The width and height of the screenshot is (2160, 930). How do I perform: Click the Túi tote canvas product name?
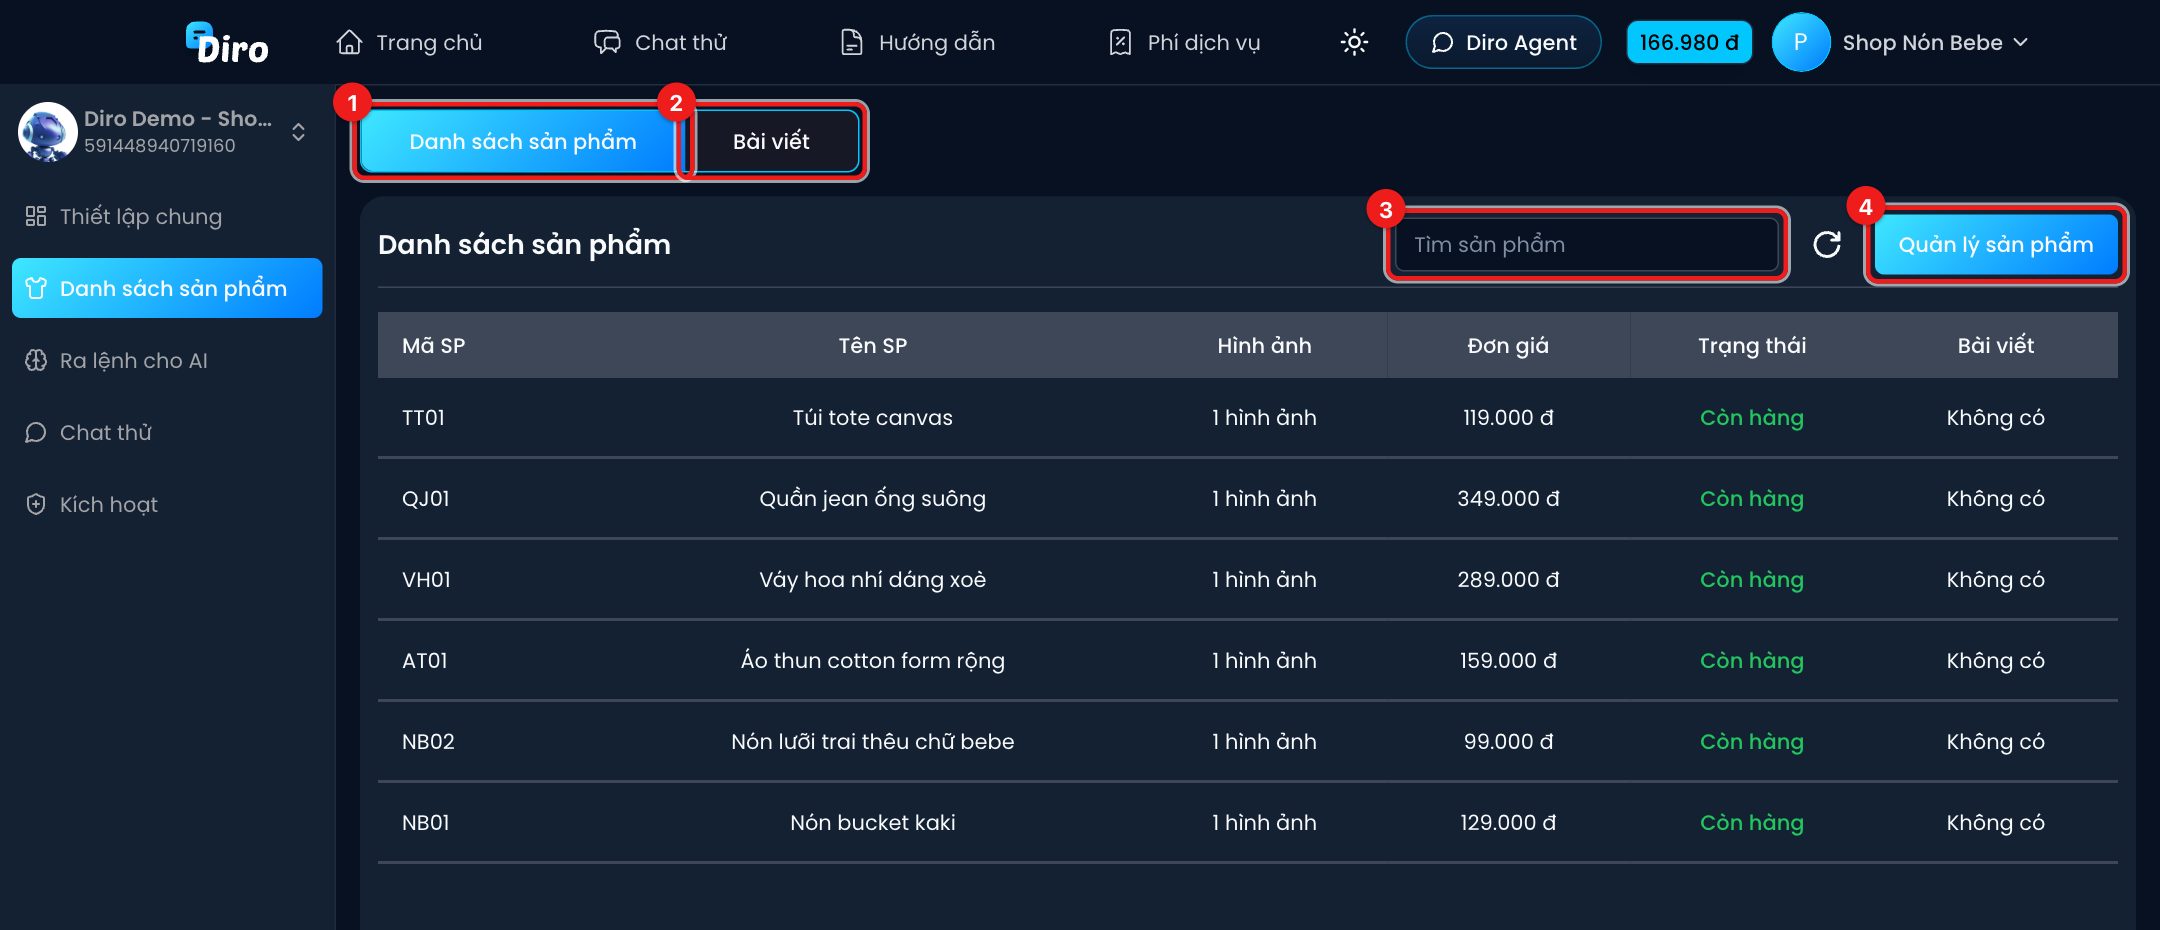(x=872, y=417)
